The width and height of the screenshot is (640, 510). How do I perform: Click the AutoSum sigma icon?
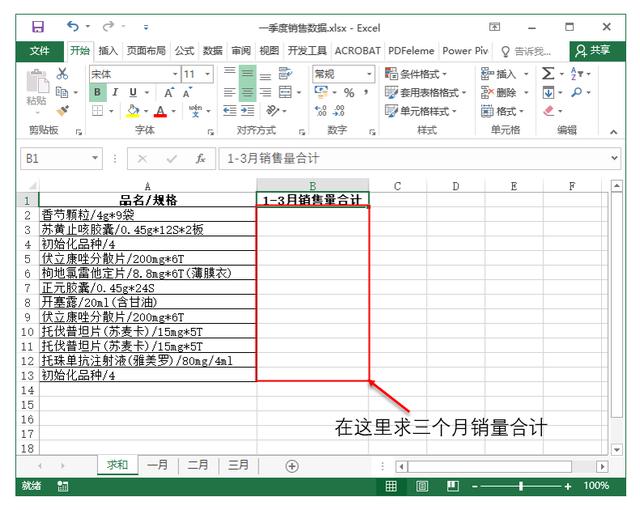548,74
